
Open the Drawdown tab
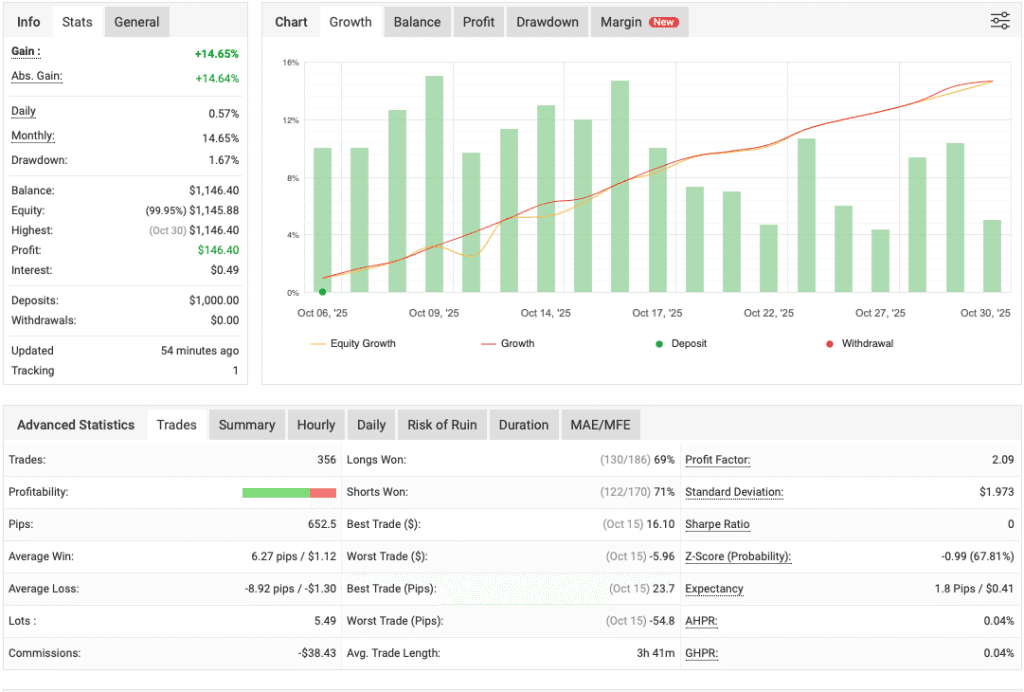pyautogui.click(x=546, y=21)
